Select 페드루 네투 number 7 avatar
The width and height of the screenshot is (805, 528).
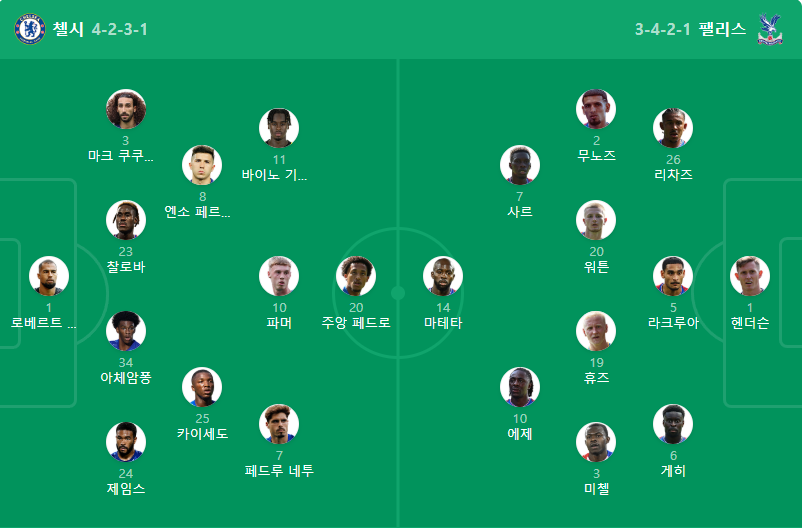tap(279, 424)
